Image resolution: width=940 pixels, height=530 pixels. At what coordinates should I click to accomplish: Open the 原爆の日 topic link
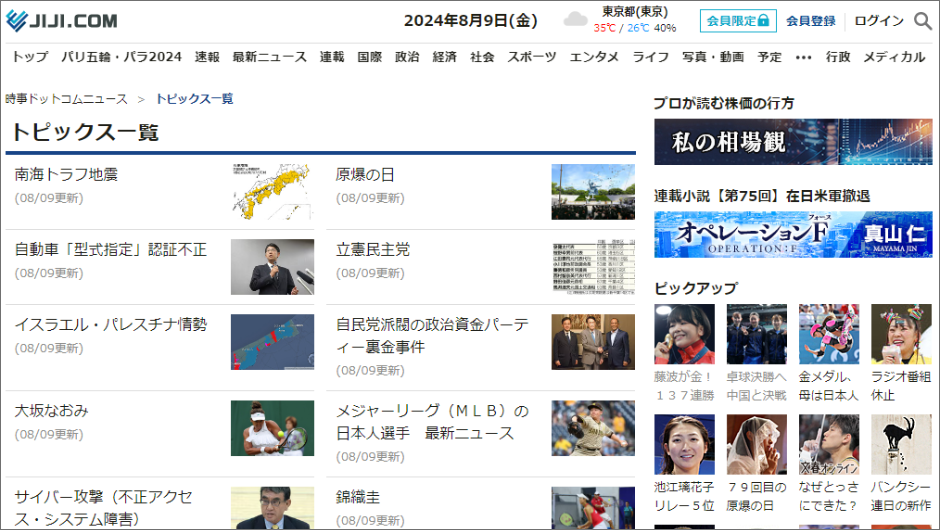[x=365, y=174]
